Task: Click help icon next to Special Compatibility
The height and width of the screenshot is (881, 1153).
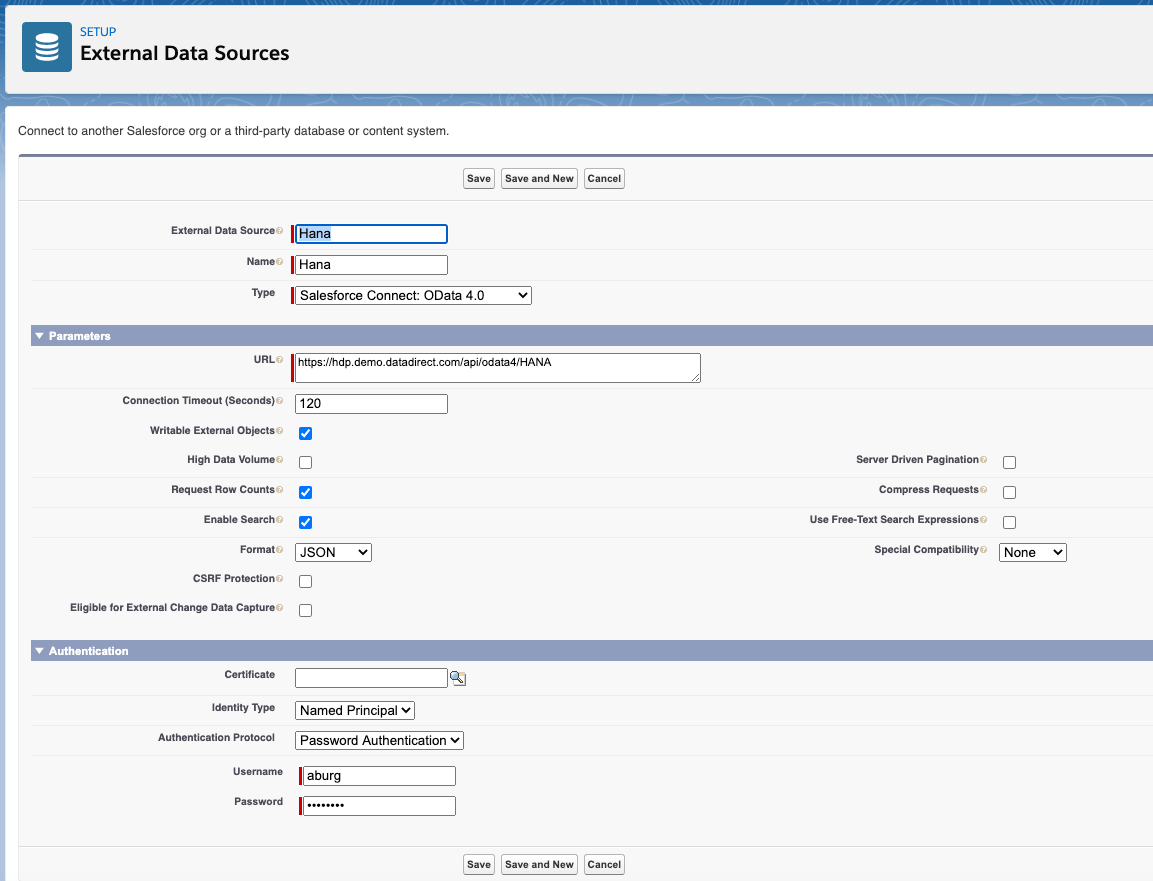Action: tap(984, 550)
